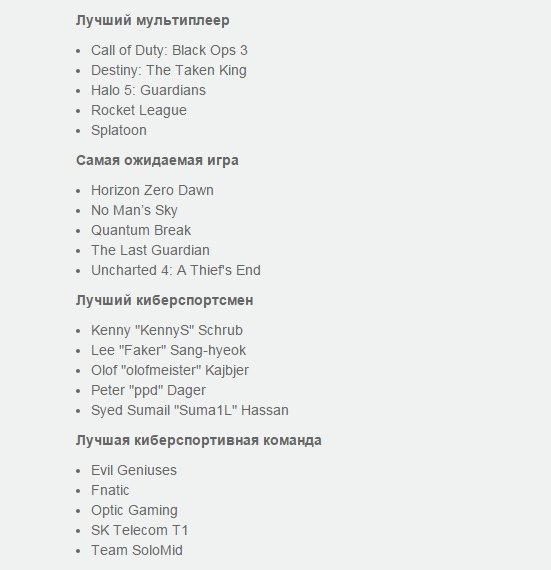Click on Splatoon in the multiplayer list
The image size is (551, 570).
[119, 131]
